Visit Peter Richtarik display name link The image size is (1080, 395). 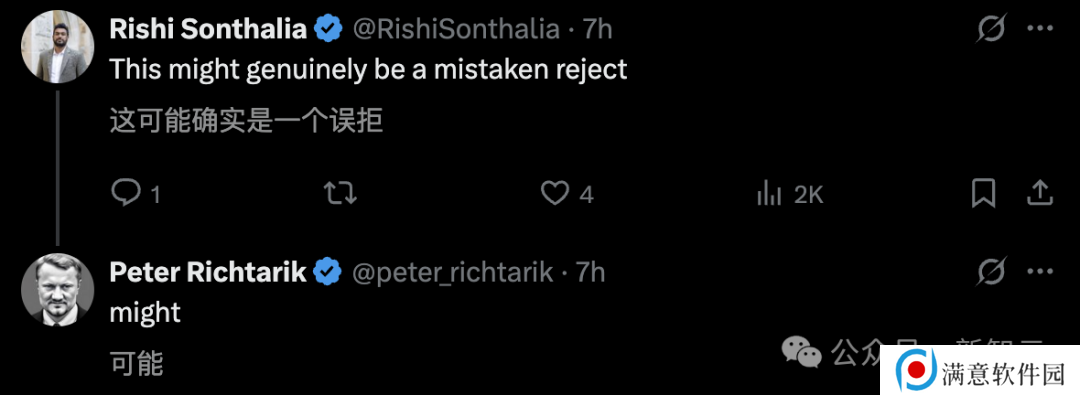(208, 272)
